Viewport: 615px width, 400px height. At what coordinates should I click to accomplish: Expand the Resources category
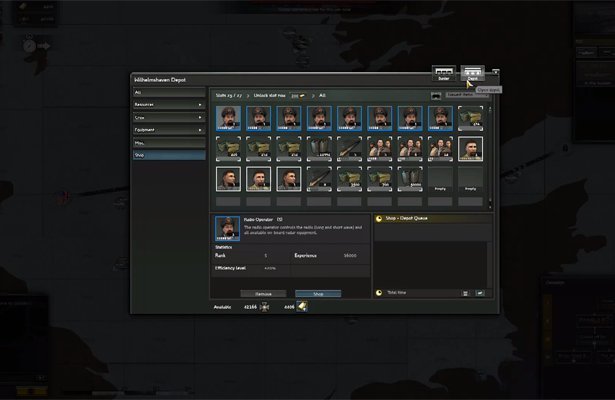tap(169, 103)
